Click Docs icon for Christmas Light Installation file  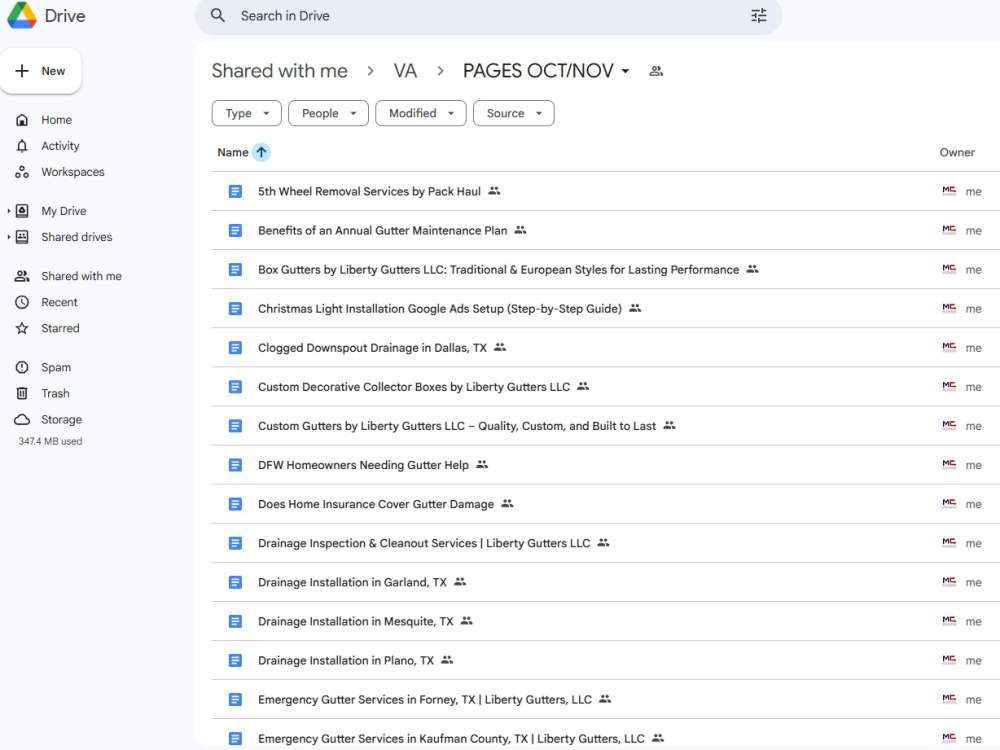click(235, 309)
